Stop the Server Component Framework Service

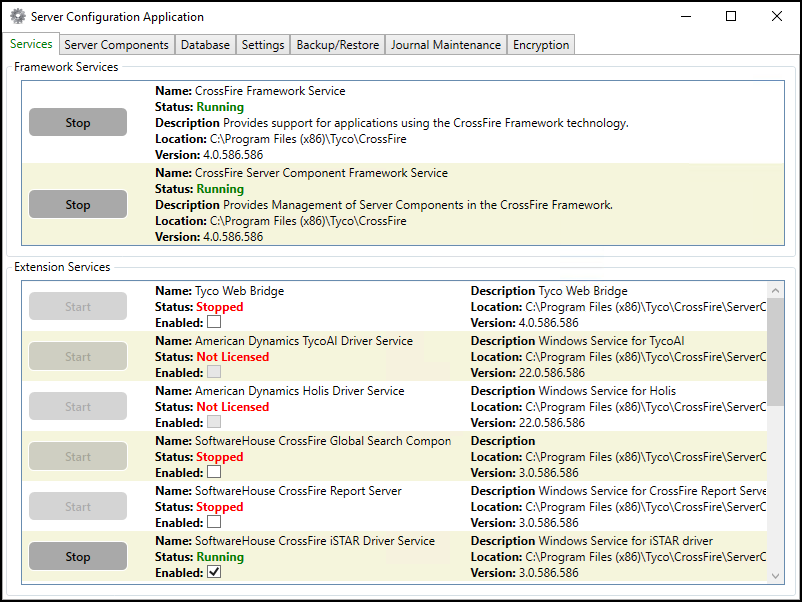(78, 205)
